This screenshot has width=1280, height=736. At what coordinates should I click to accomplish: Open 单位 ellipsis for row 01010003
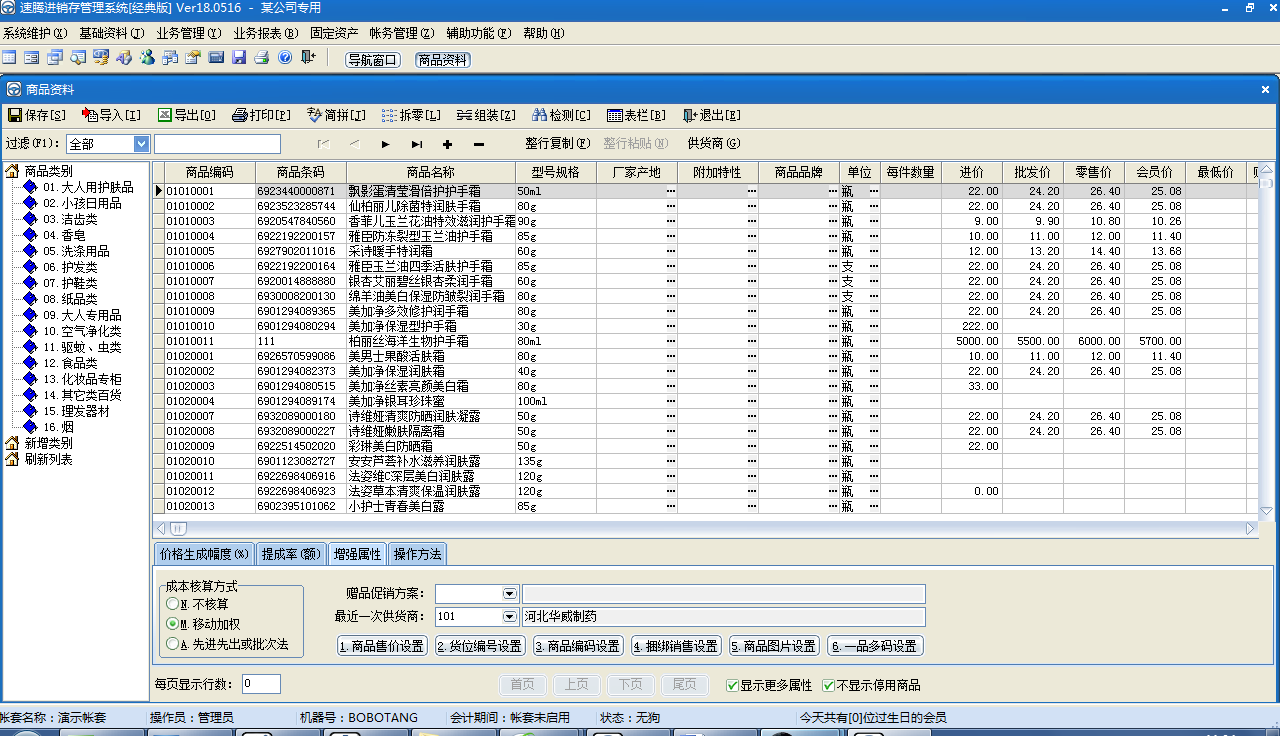coord(873,220)
